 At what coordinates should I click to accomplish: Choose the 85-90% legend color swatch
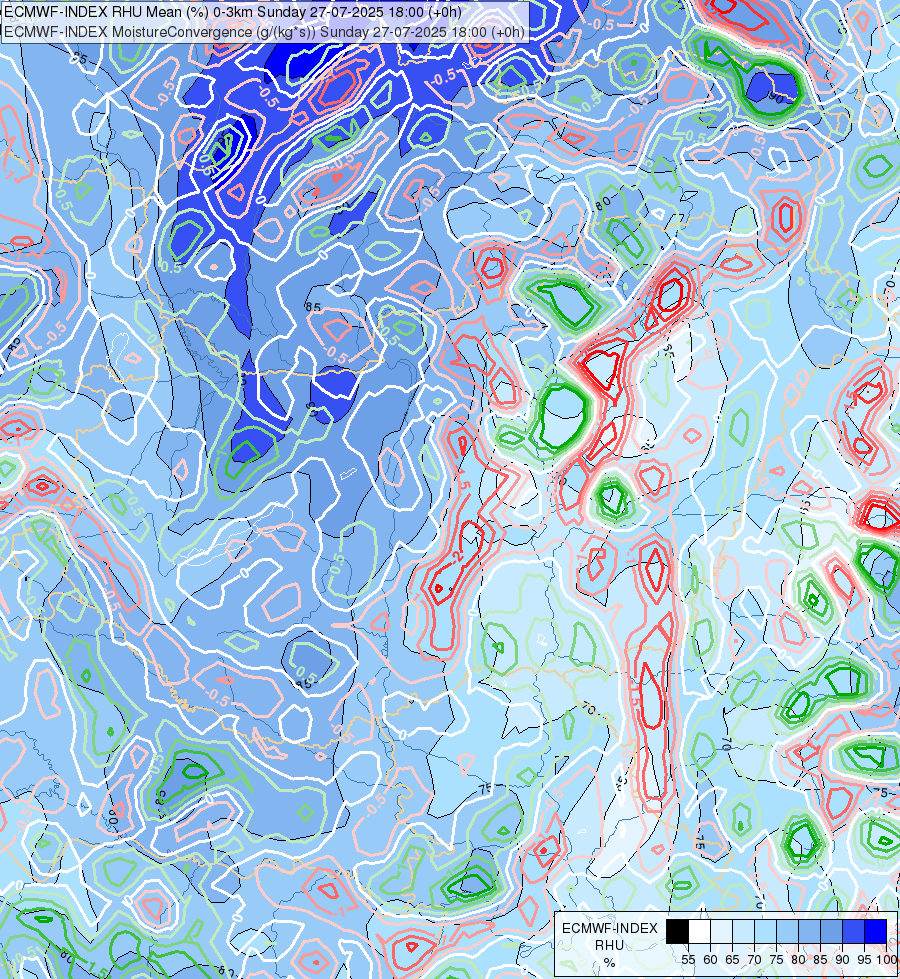pos(831,932)
